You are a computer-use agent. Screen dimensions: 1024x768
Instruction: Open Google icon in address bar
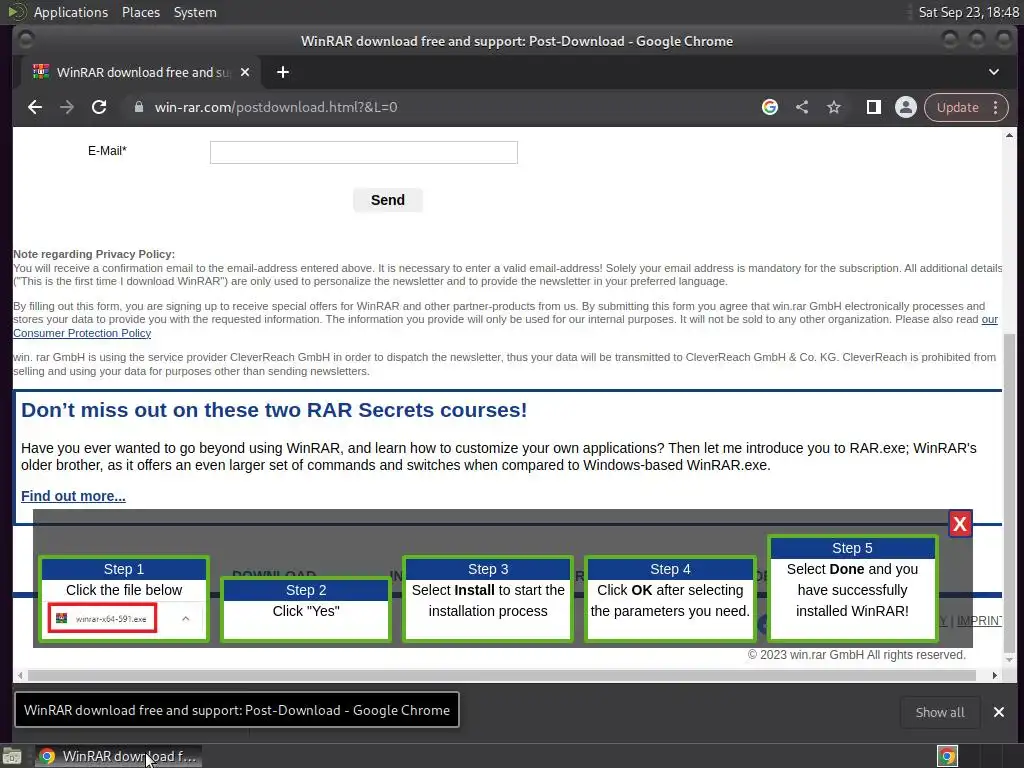point(770,107)
